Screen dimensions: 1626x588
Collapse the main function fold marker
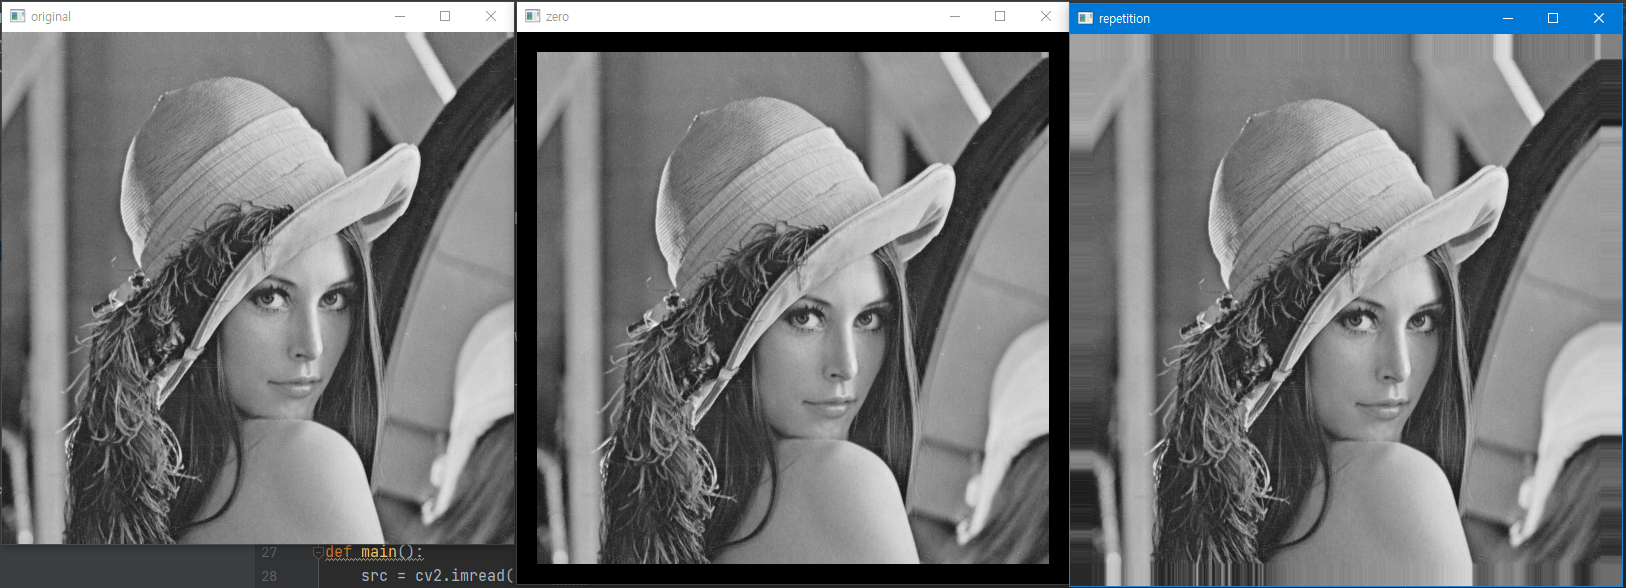click(x=318, y=552)
